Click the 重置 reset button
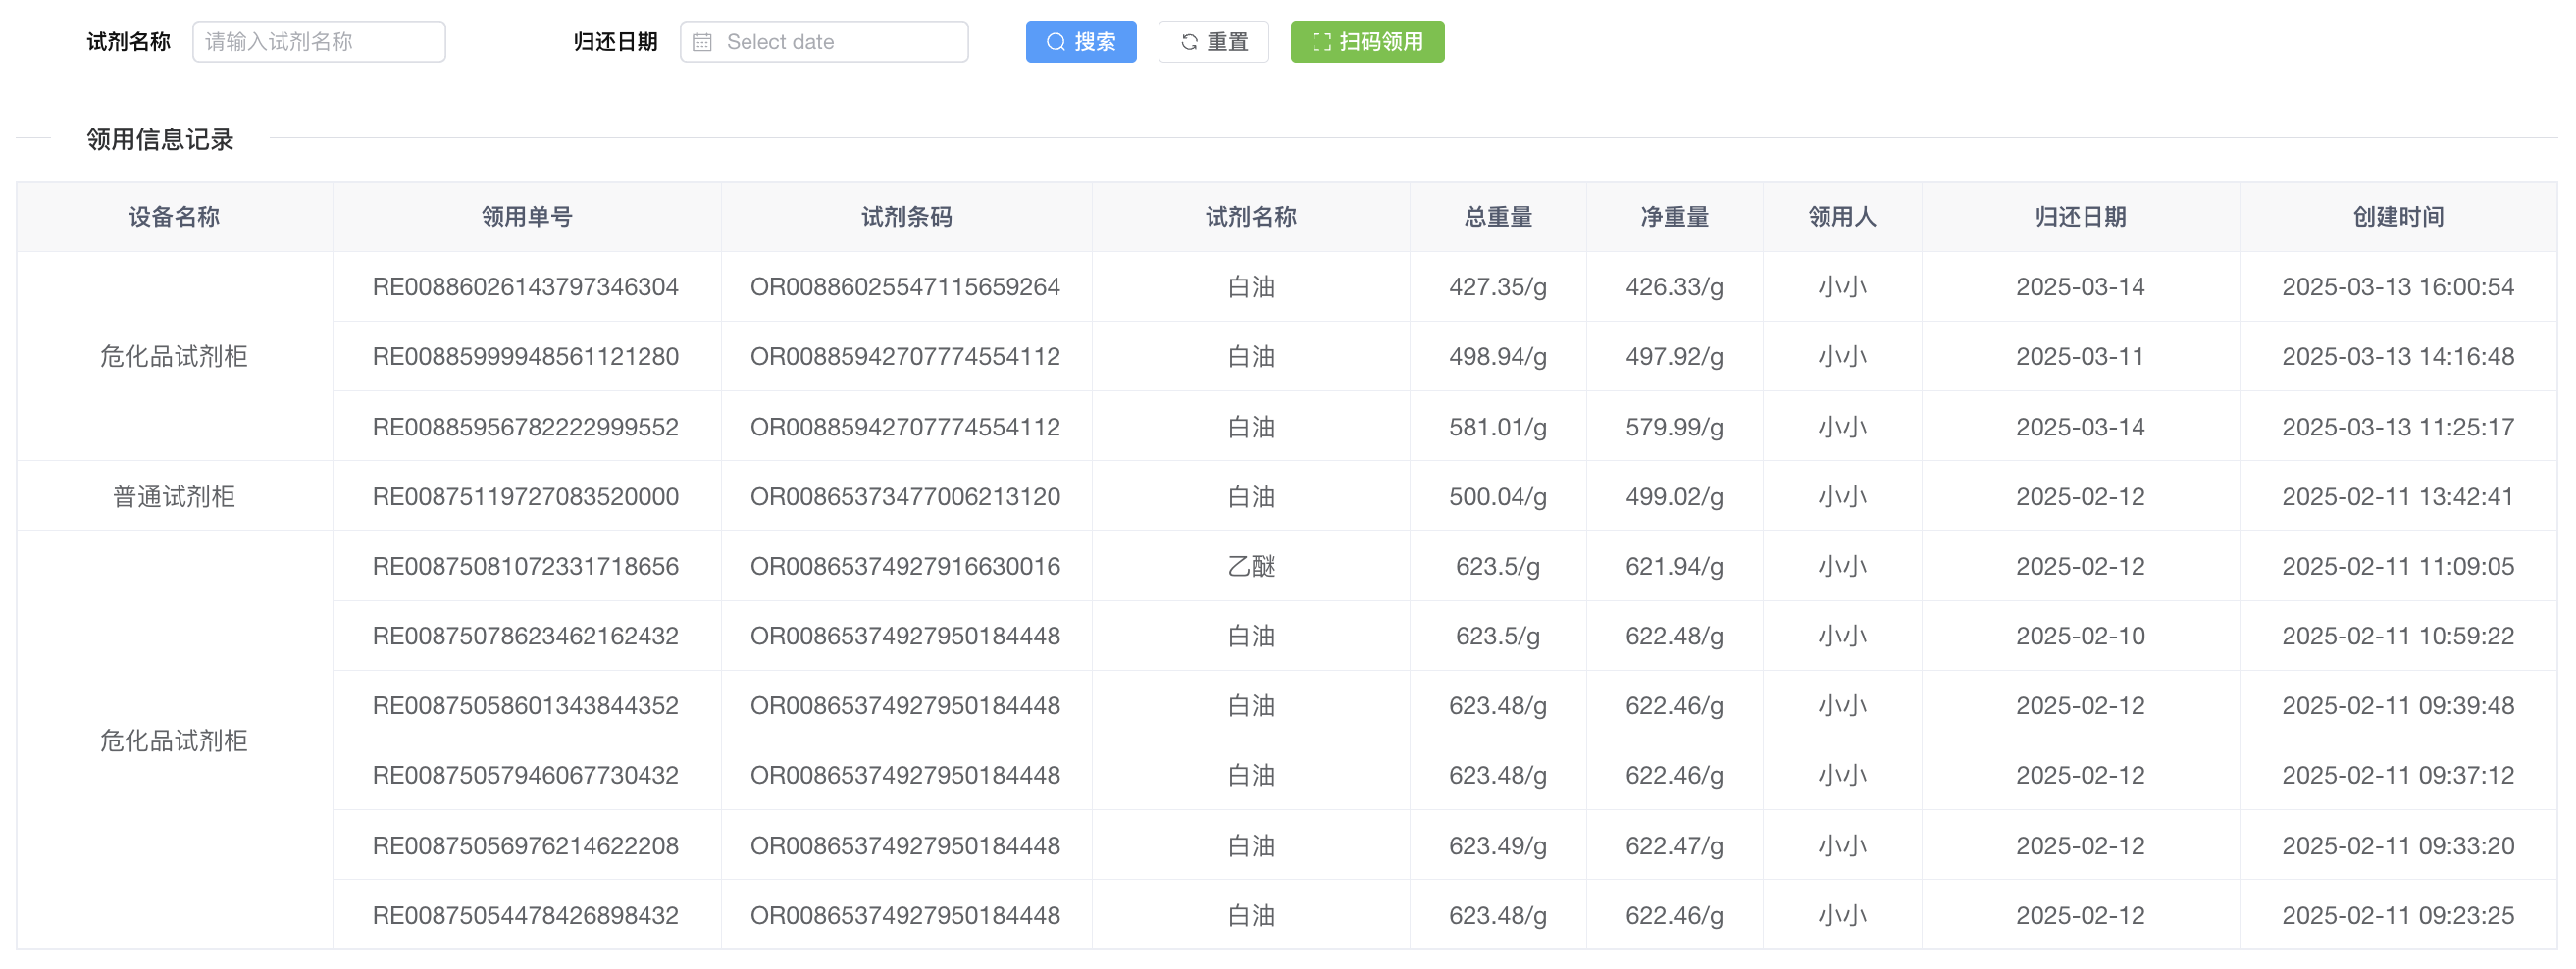2576x969 pixels. coord(1213,42)
